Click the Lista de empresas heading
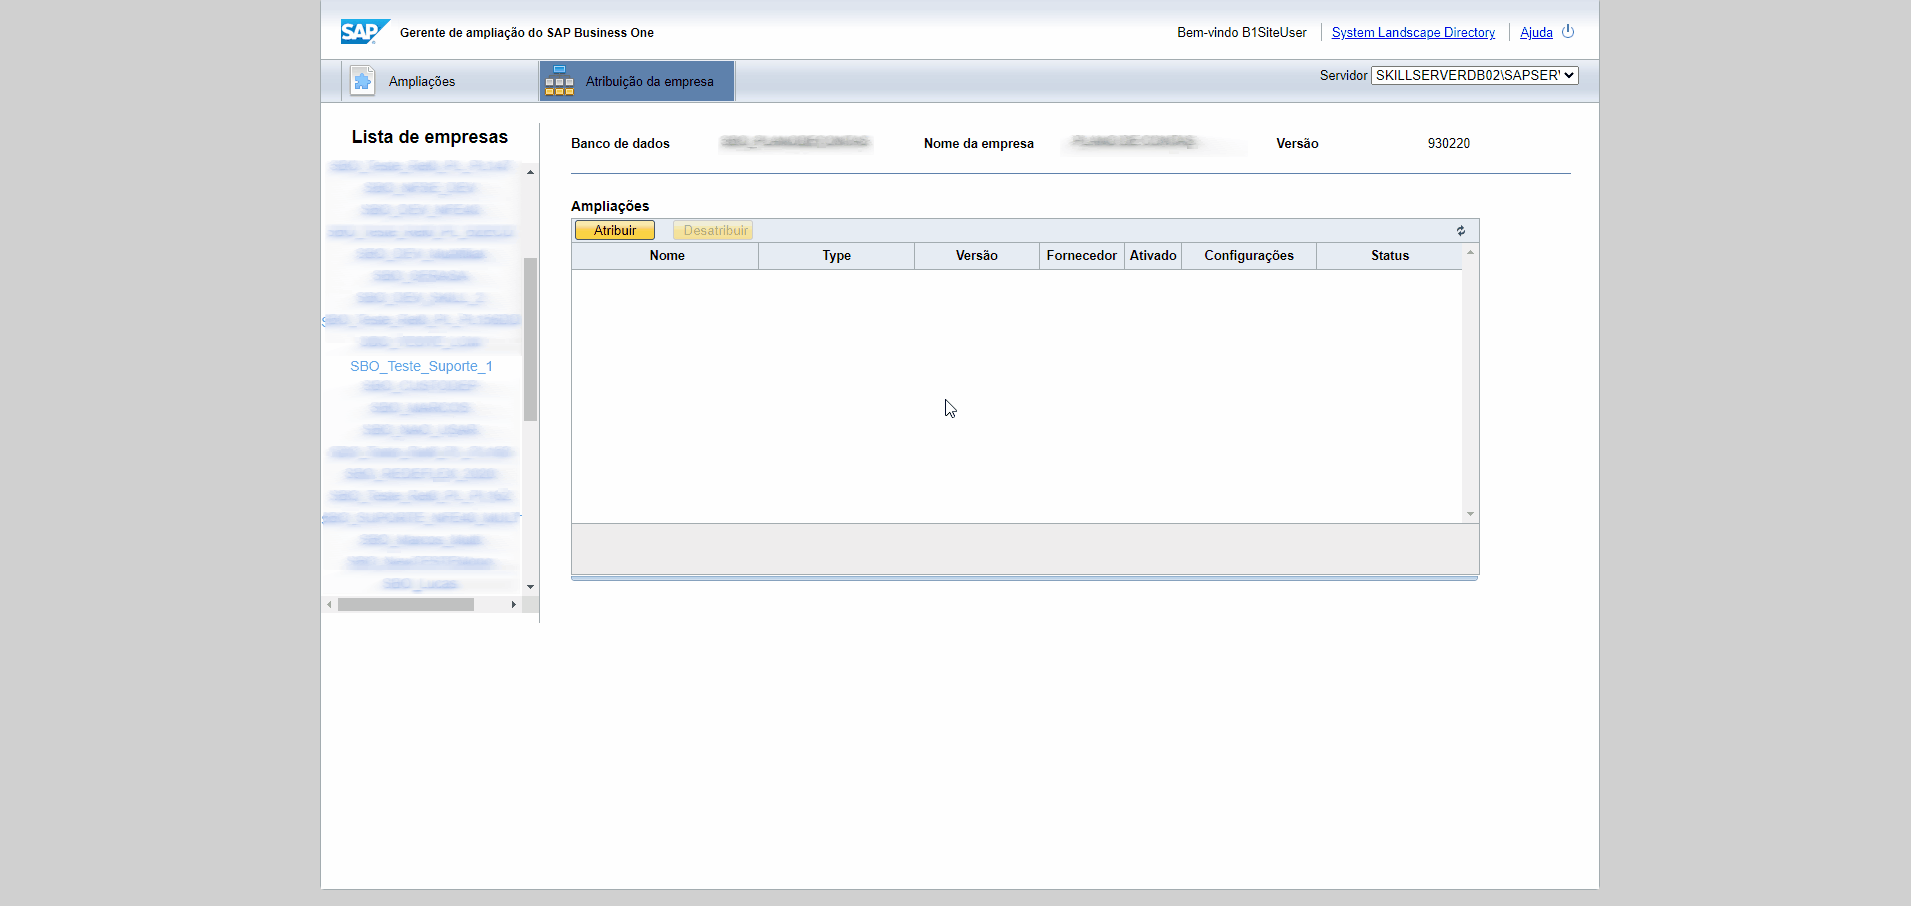The image size is (1911, 906). pyautogui.click(x=430, y=137)
